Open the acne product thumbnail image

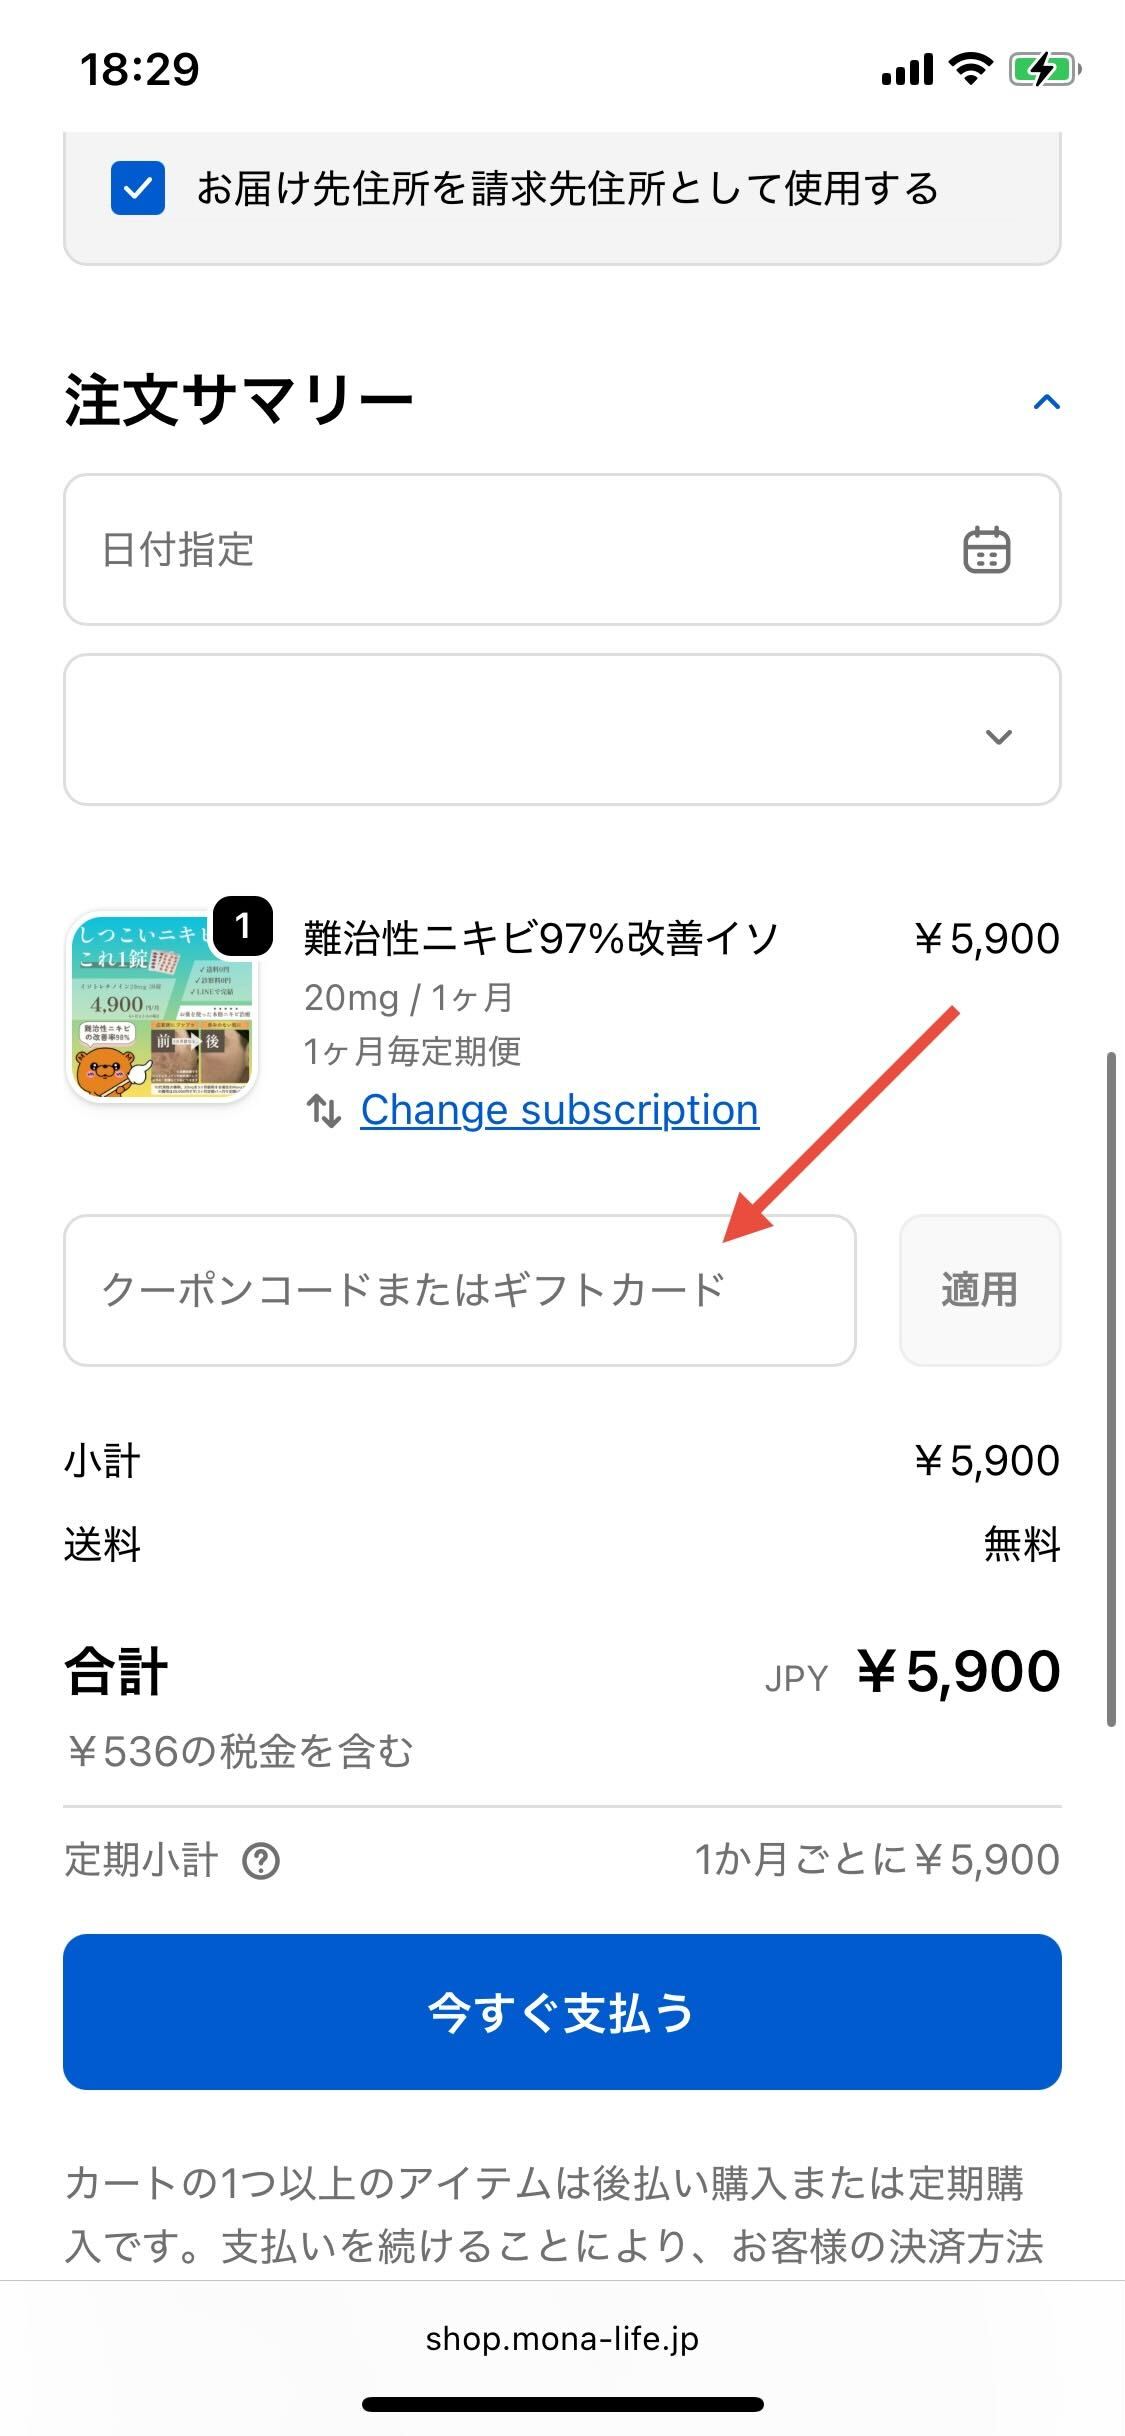point(162,1008)
